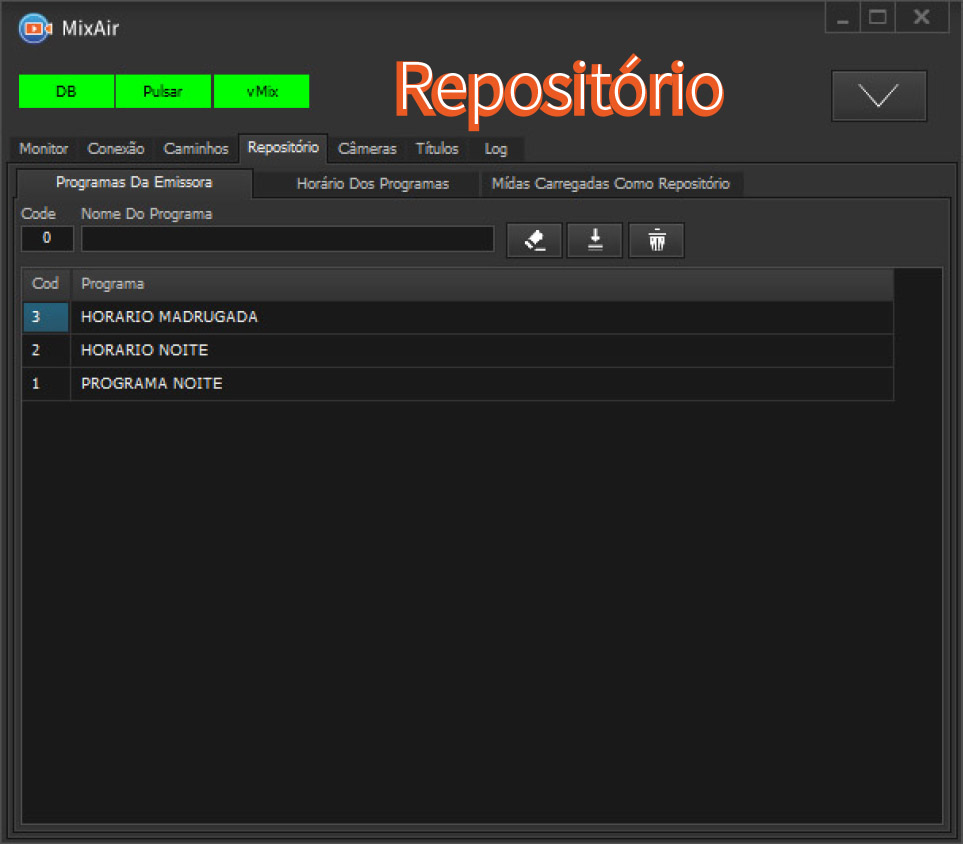The image size is (963, 844).
Task: Focus the Code number field
Action: (47, 239)
